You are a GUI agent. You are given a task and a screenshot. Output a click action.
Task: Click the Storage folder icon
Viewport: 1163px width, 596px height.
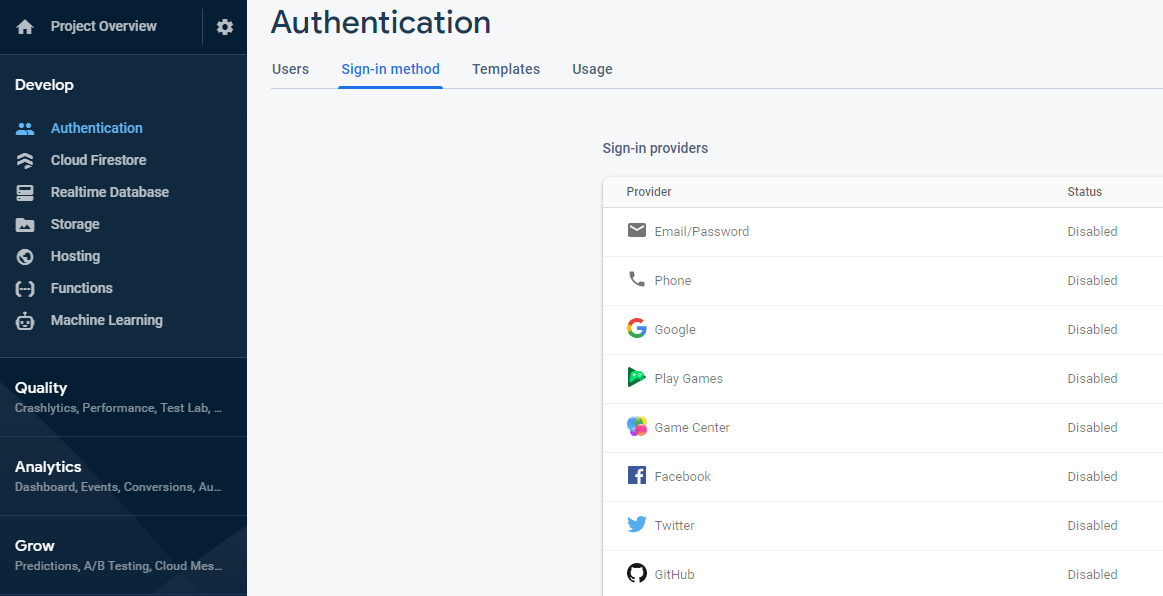tap(25, 224)
